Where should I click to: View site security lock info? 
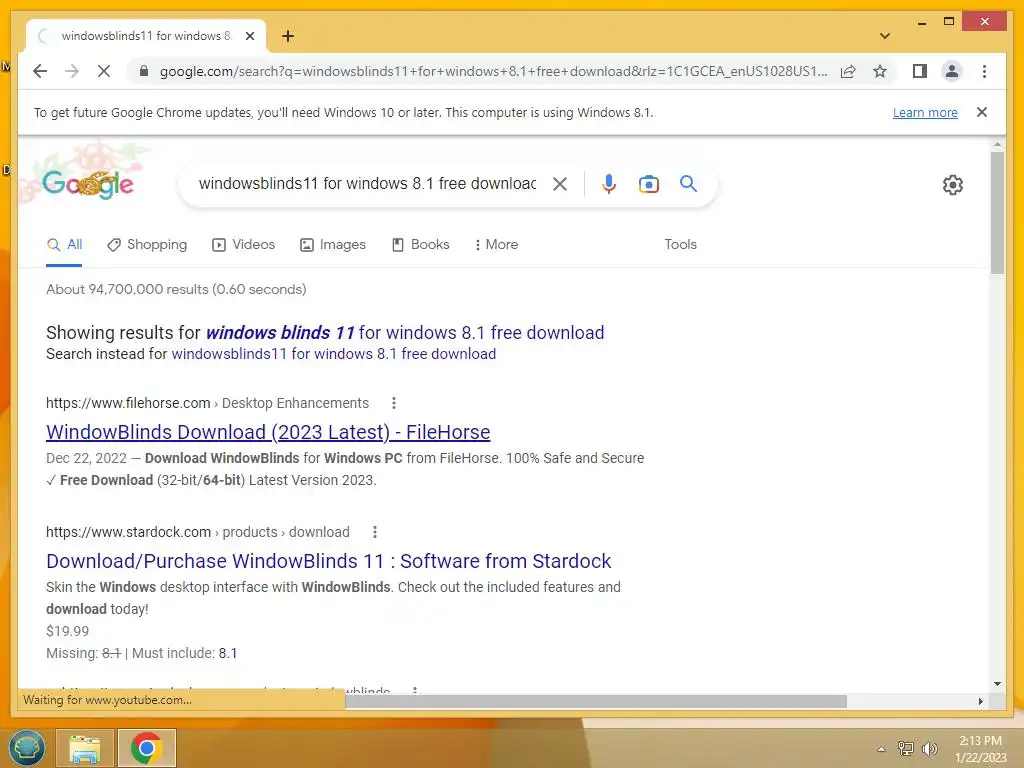[144, 71]
